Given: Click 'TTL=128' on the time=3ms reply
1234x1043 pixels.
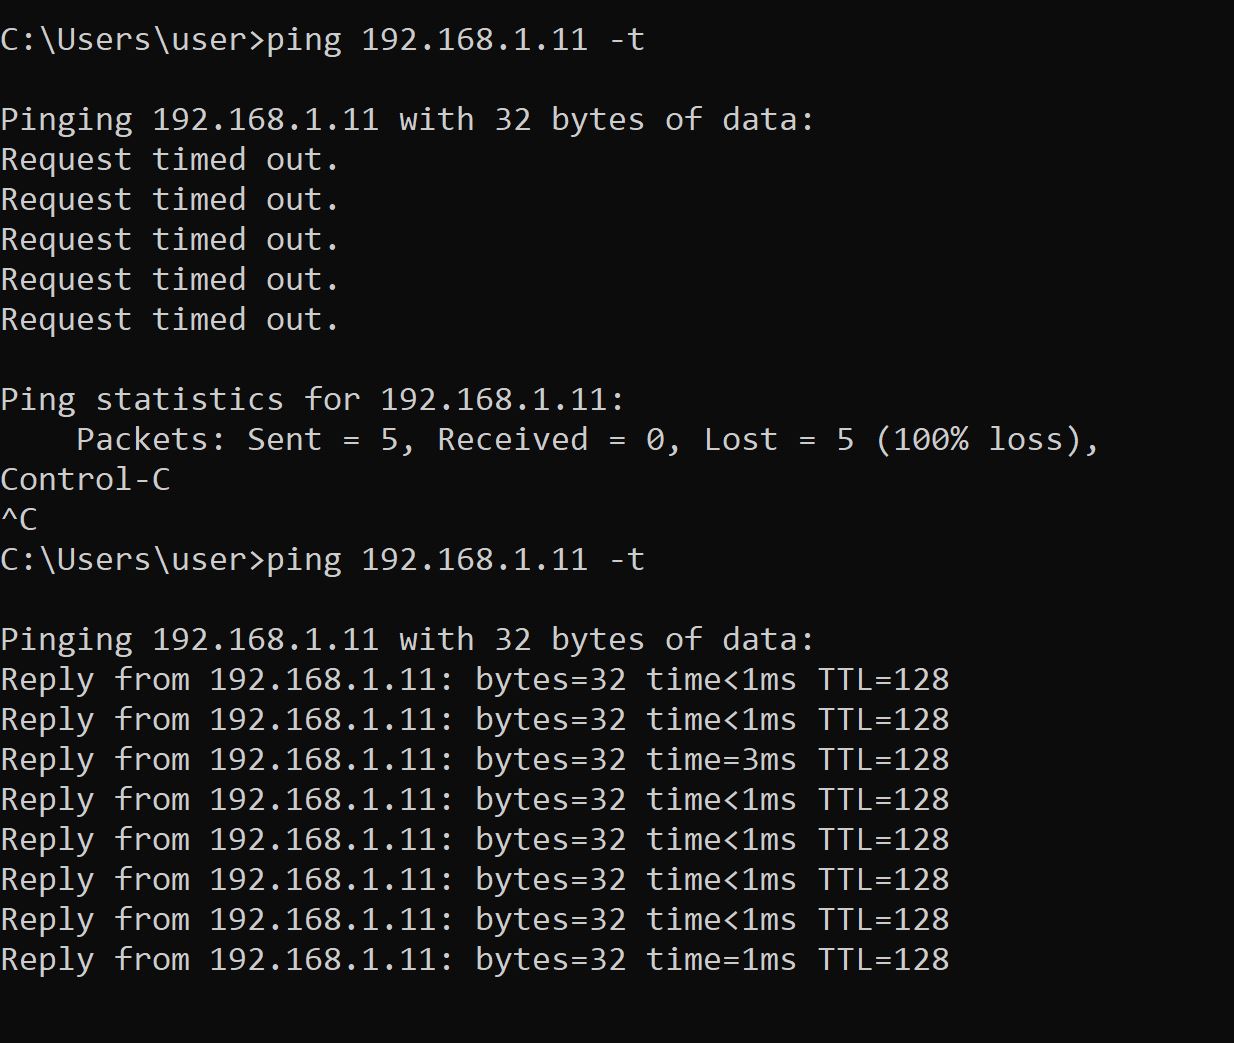Looking at the screenshot, I should pos(883,760).
